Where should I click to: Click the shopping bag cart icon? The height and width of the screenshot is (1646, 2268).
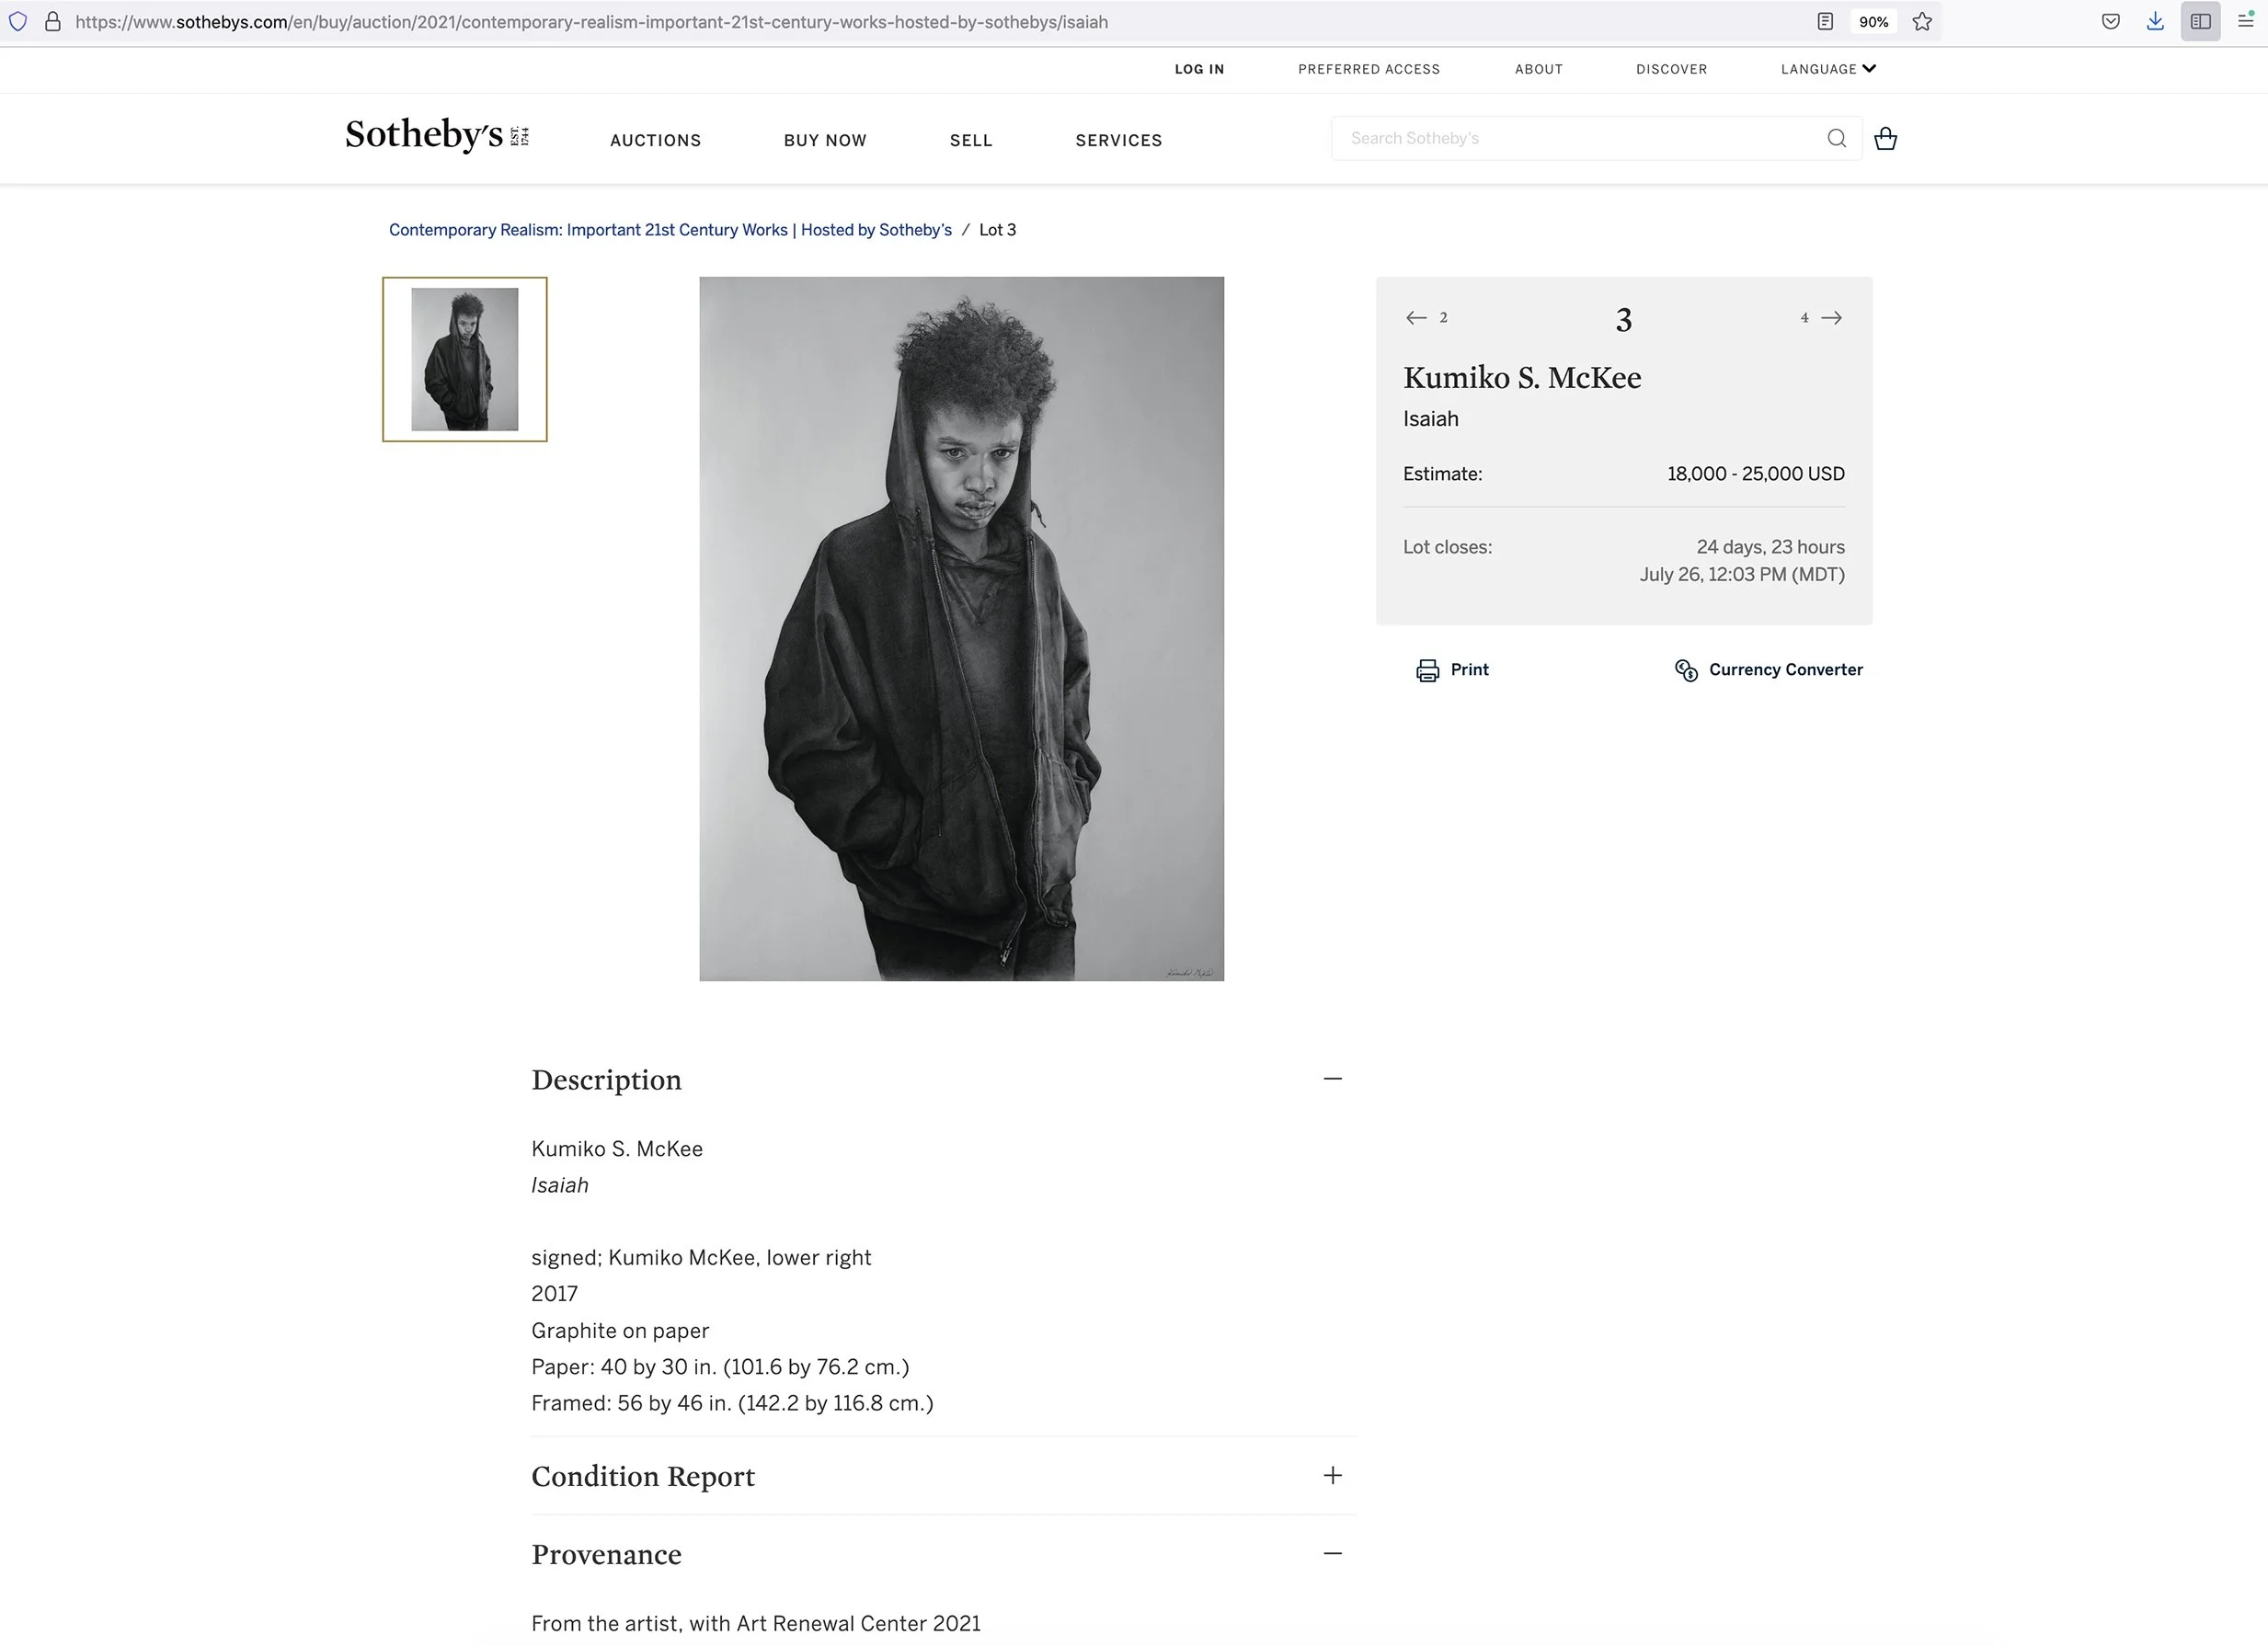(1885, 138)
